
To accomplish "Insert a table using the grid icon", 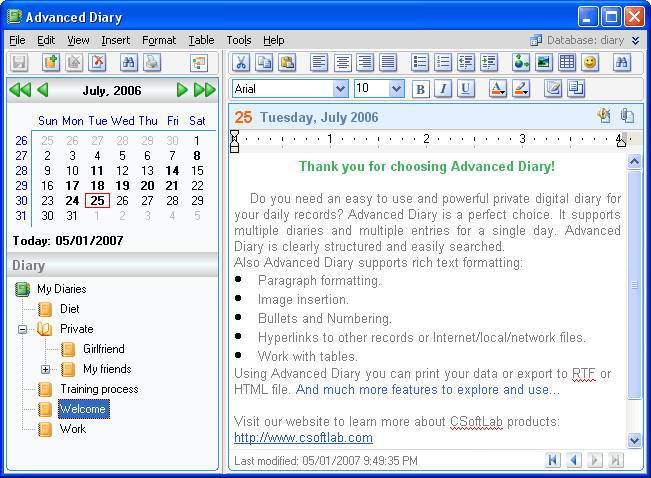I will point(567,63).
